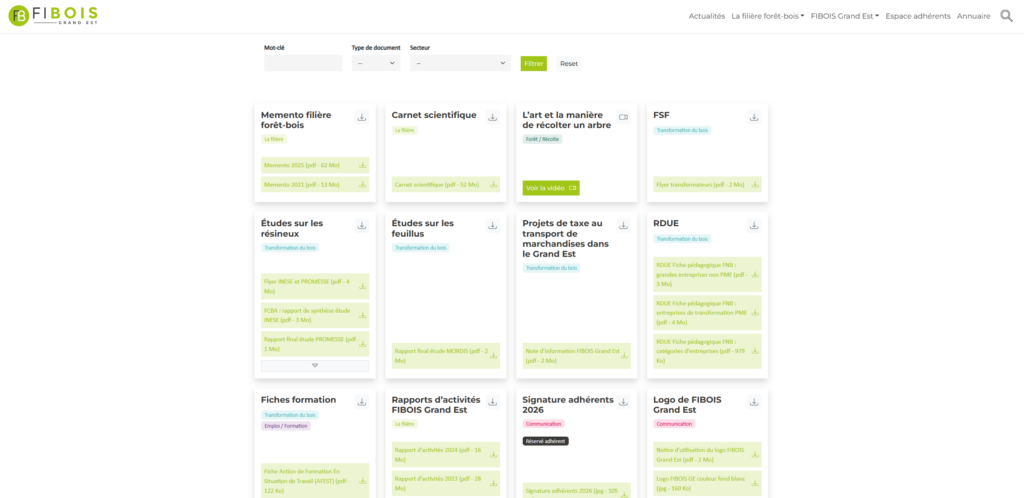Click the FIBOIS Grand Est logo
This screenshot has width=1024, height=498.
coord(53,15)
